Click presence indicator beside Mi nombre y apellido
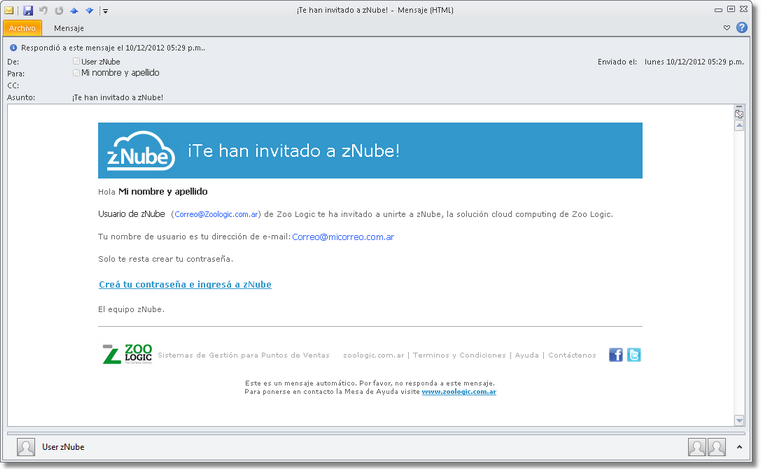 pos(77,72)
